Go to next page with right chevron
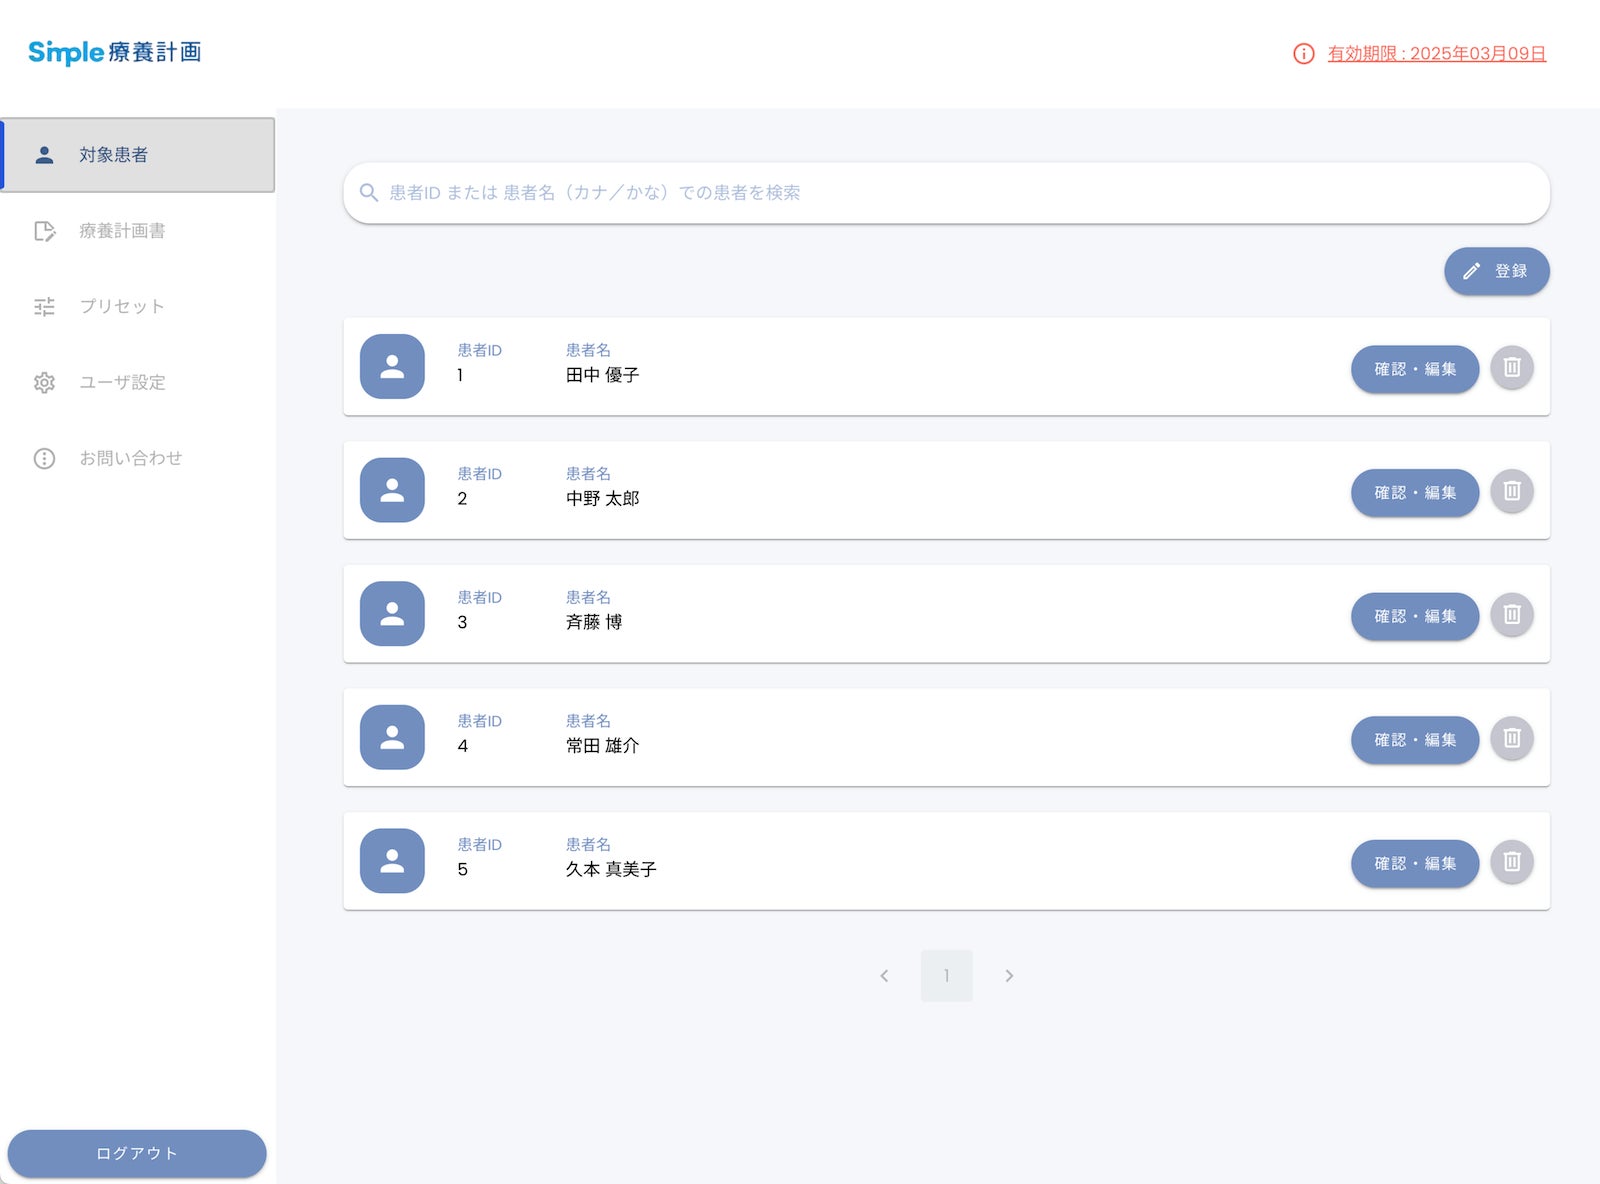This screenshot has height=1184, width=1600. (x=1009, y=976)
